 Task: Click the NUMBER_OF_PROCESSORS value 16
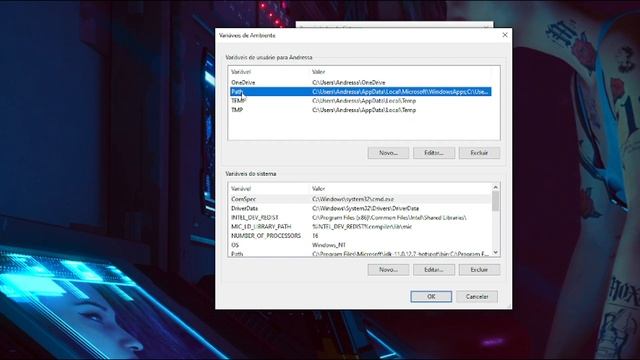coord(315,236)
